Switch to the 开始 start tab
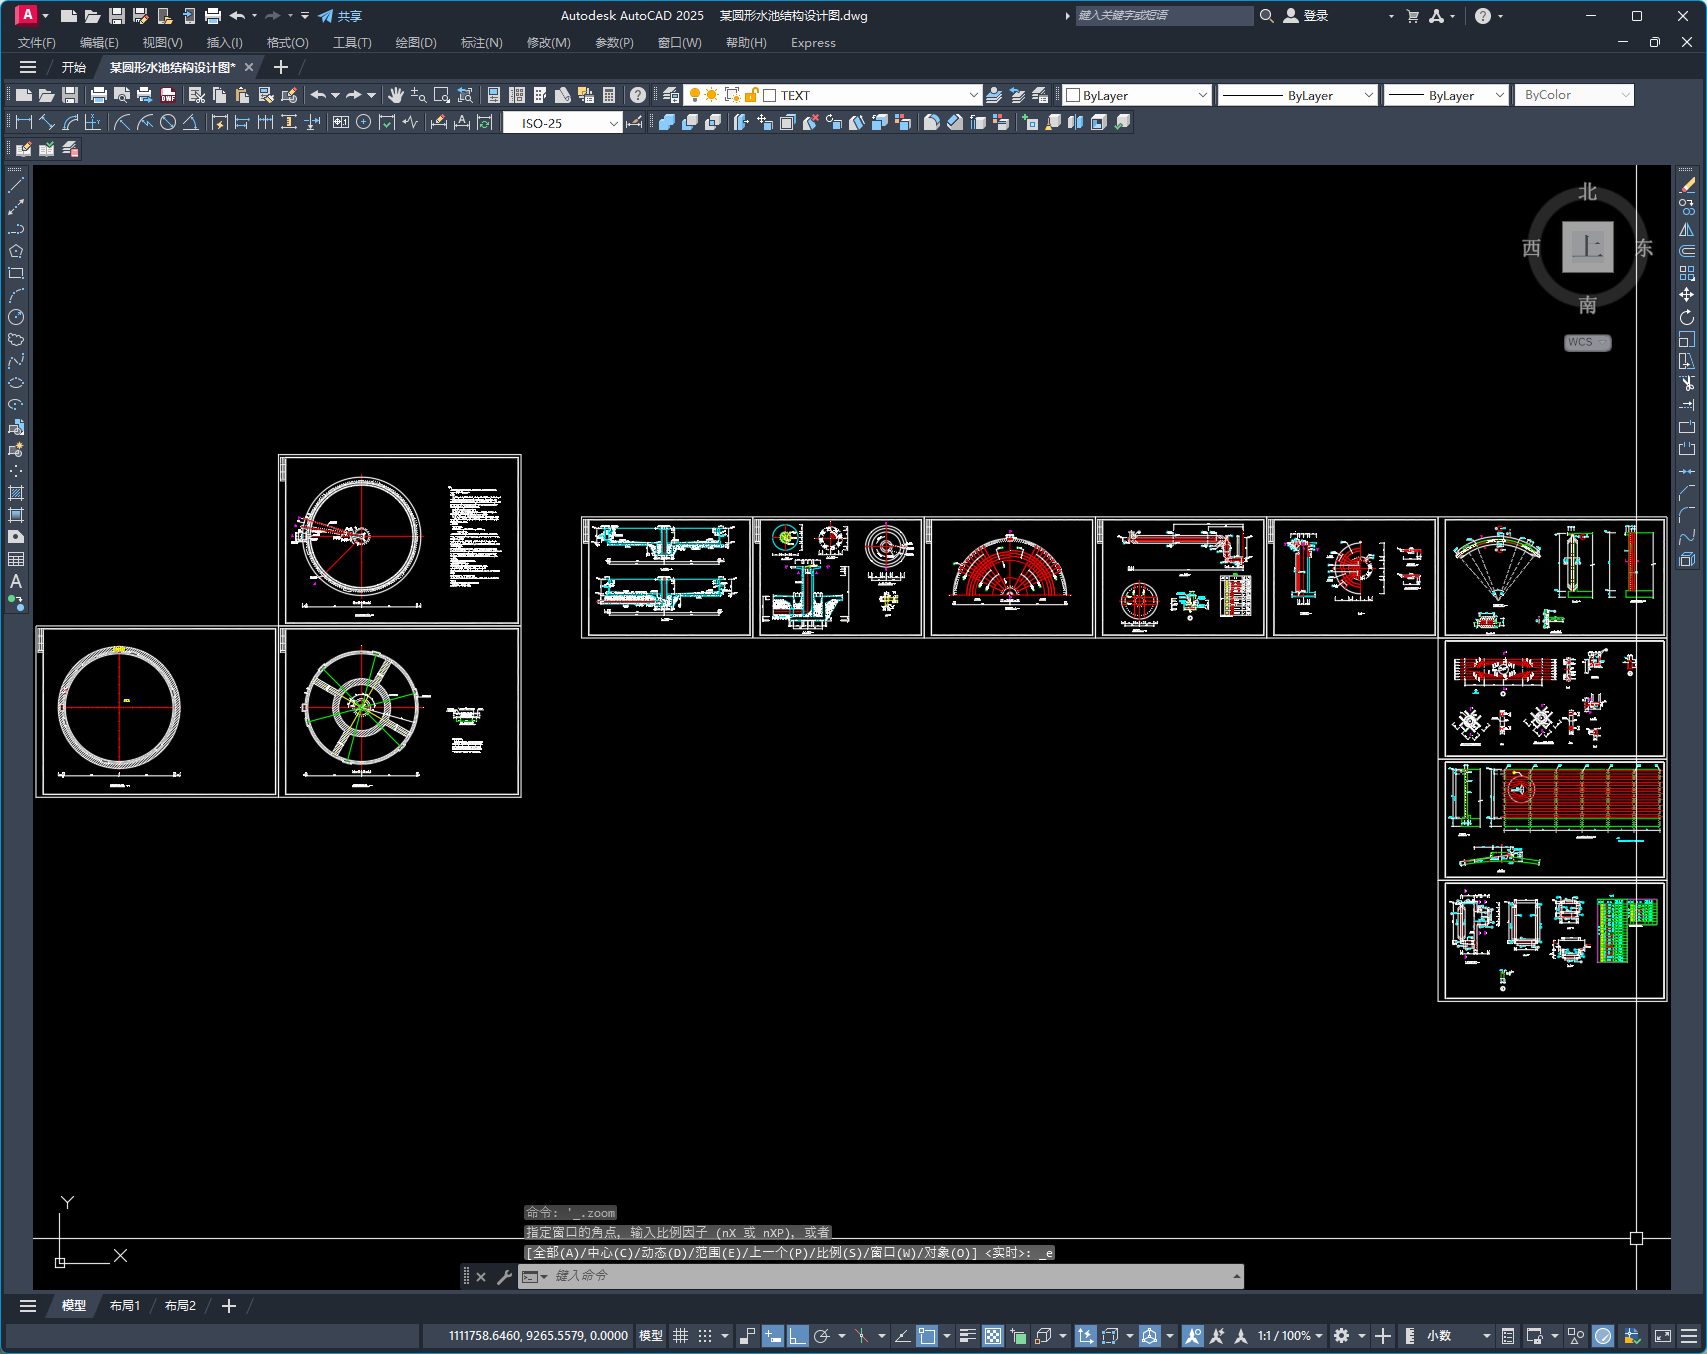 tap(74, 68)
